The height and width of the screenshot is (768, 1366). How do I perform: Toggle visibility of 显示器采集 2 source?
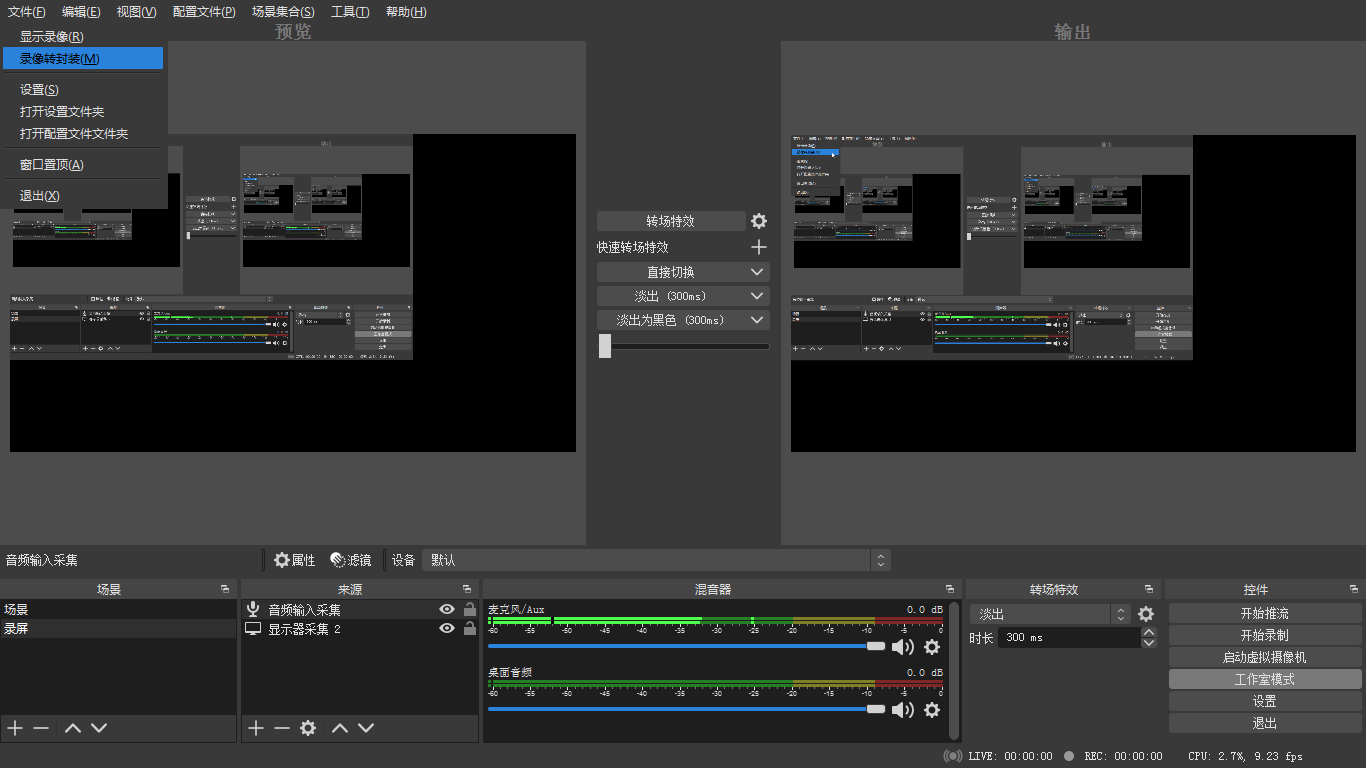pos(447,629)
